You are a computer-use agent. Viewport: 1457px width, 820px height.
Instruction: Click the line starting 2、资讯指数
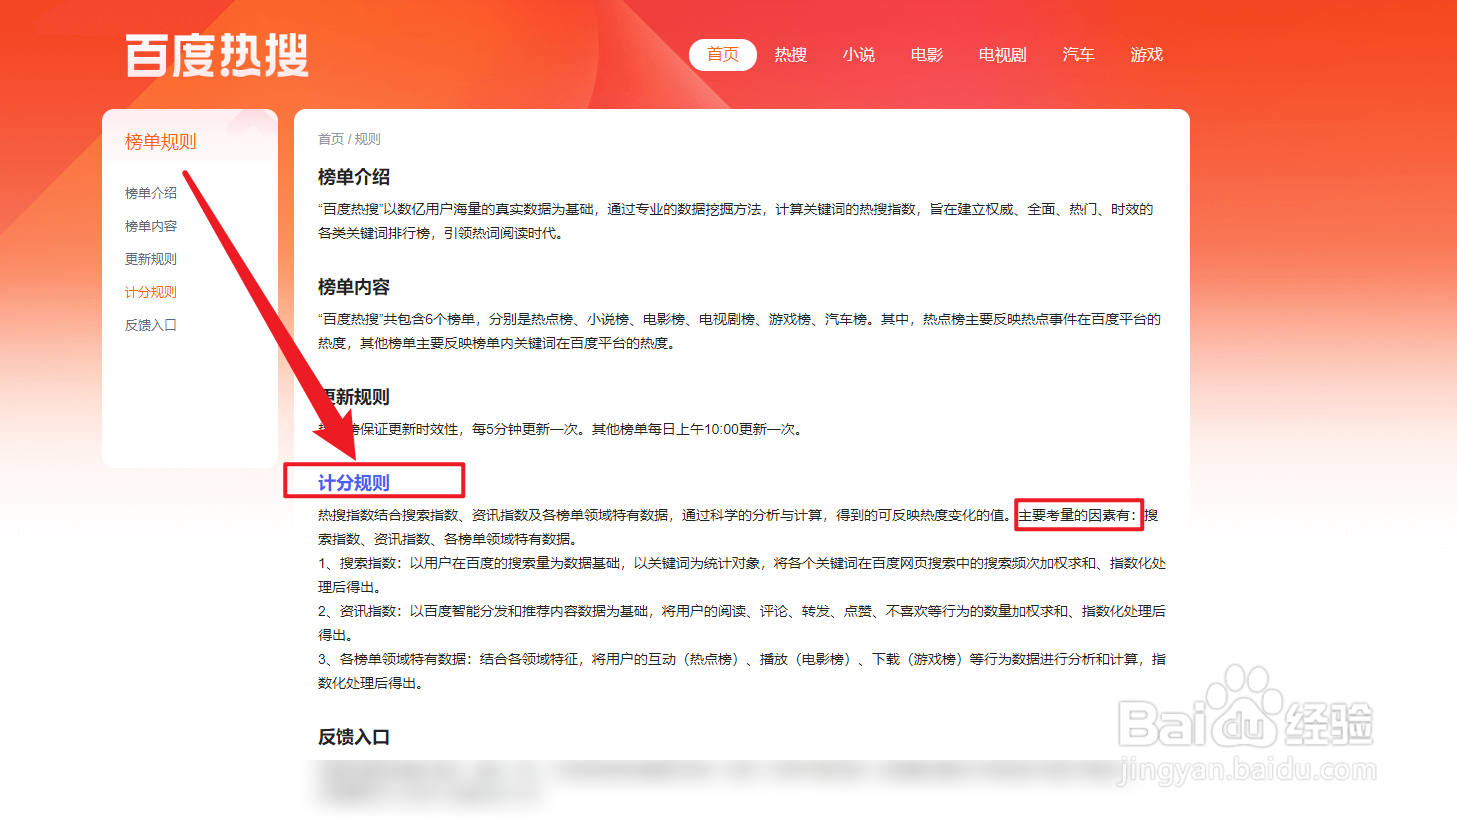point(742,623)
